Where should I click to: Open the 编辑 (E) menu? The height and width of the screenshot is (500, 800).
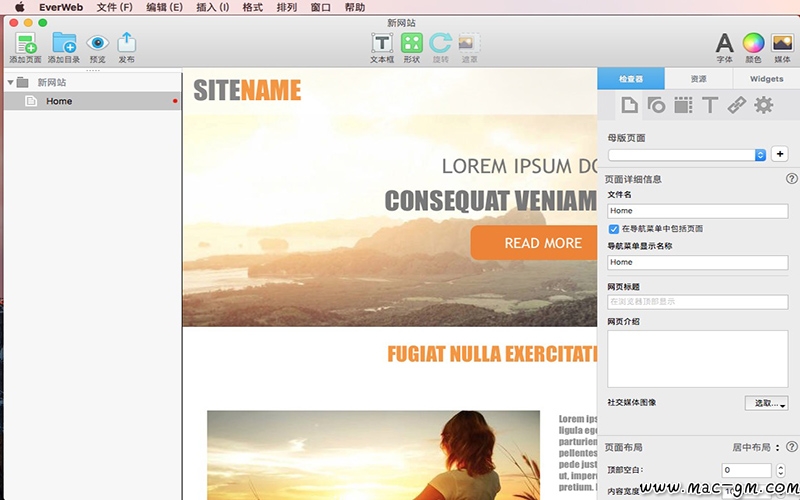(x=164, y=7)
